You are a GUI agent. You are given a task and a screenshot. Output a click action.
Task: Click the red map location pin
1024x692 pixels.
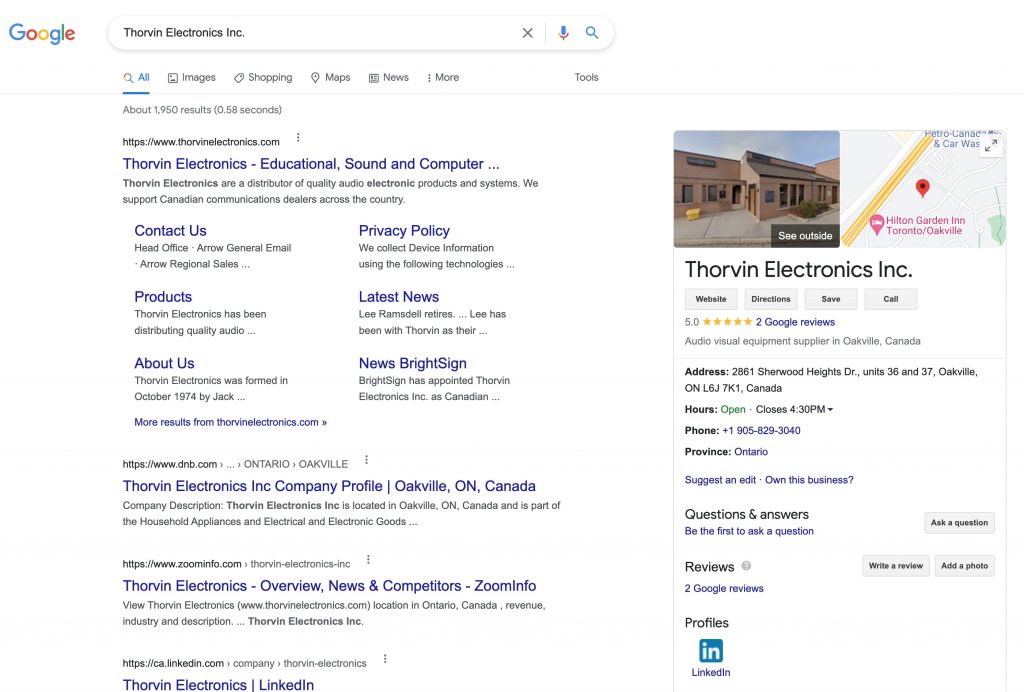click(922, 188)
